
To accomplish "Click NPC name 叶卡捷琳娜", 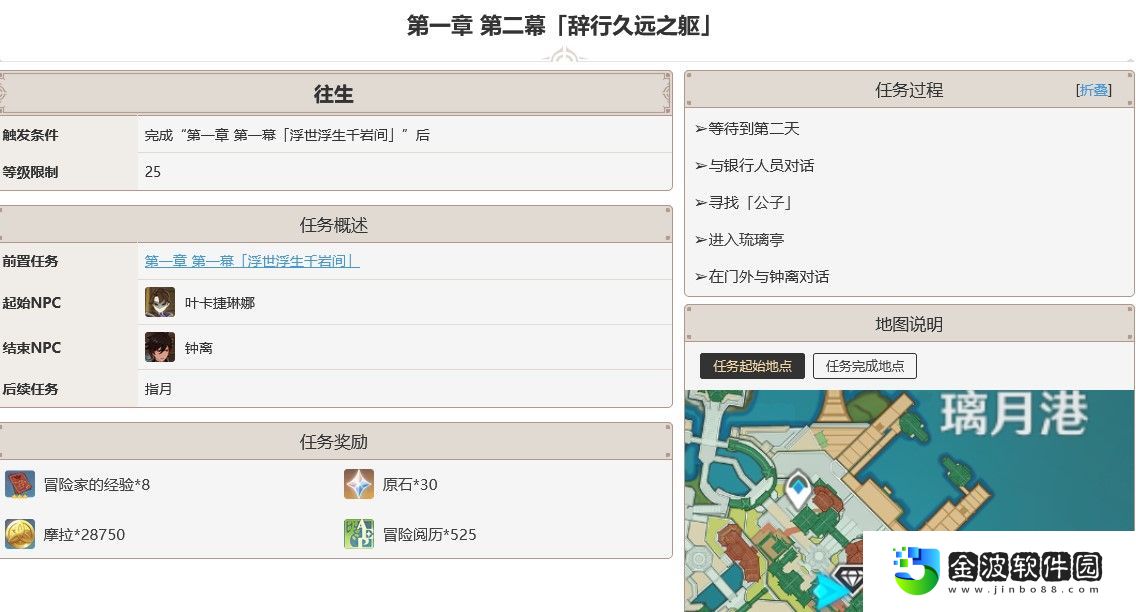I will [x=220, y=303].
